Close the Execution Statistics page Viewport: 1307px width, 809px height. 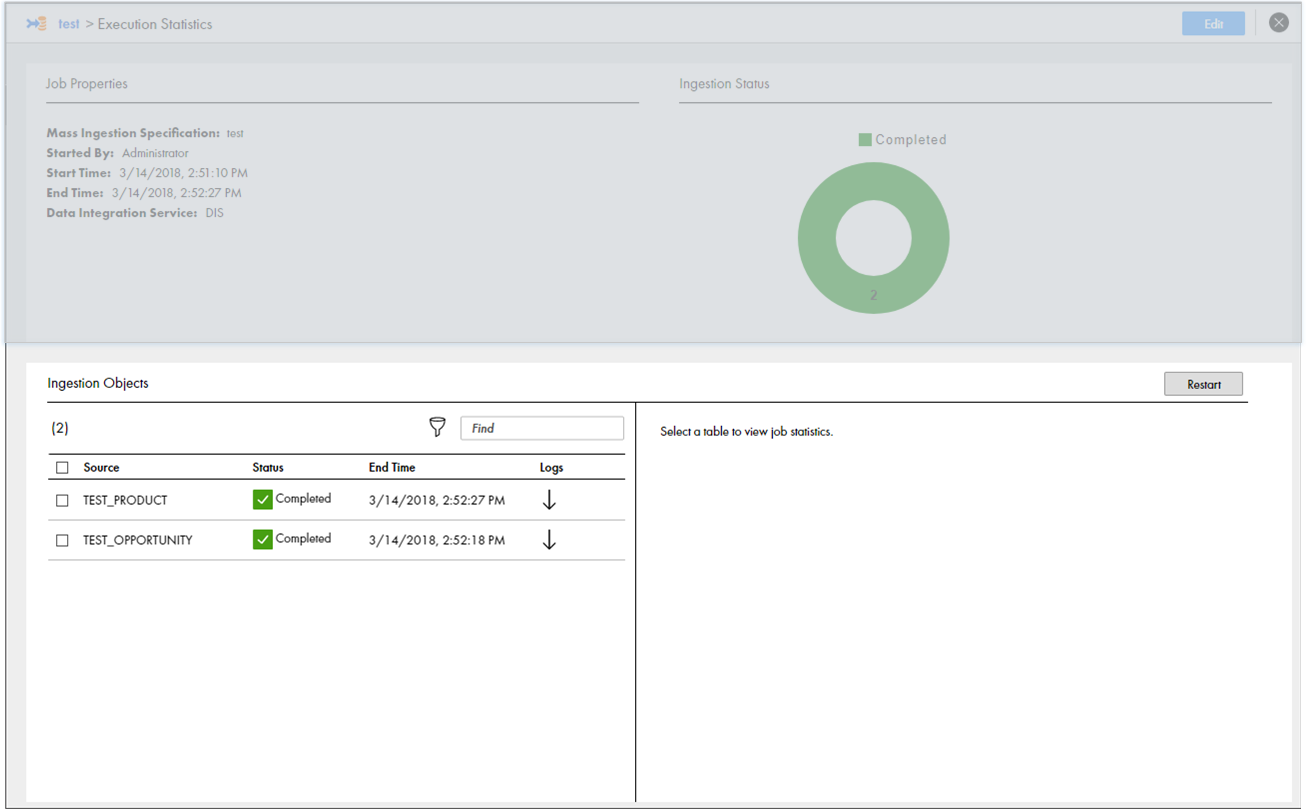1279,23
